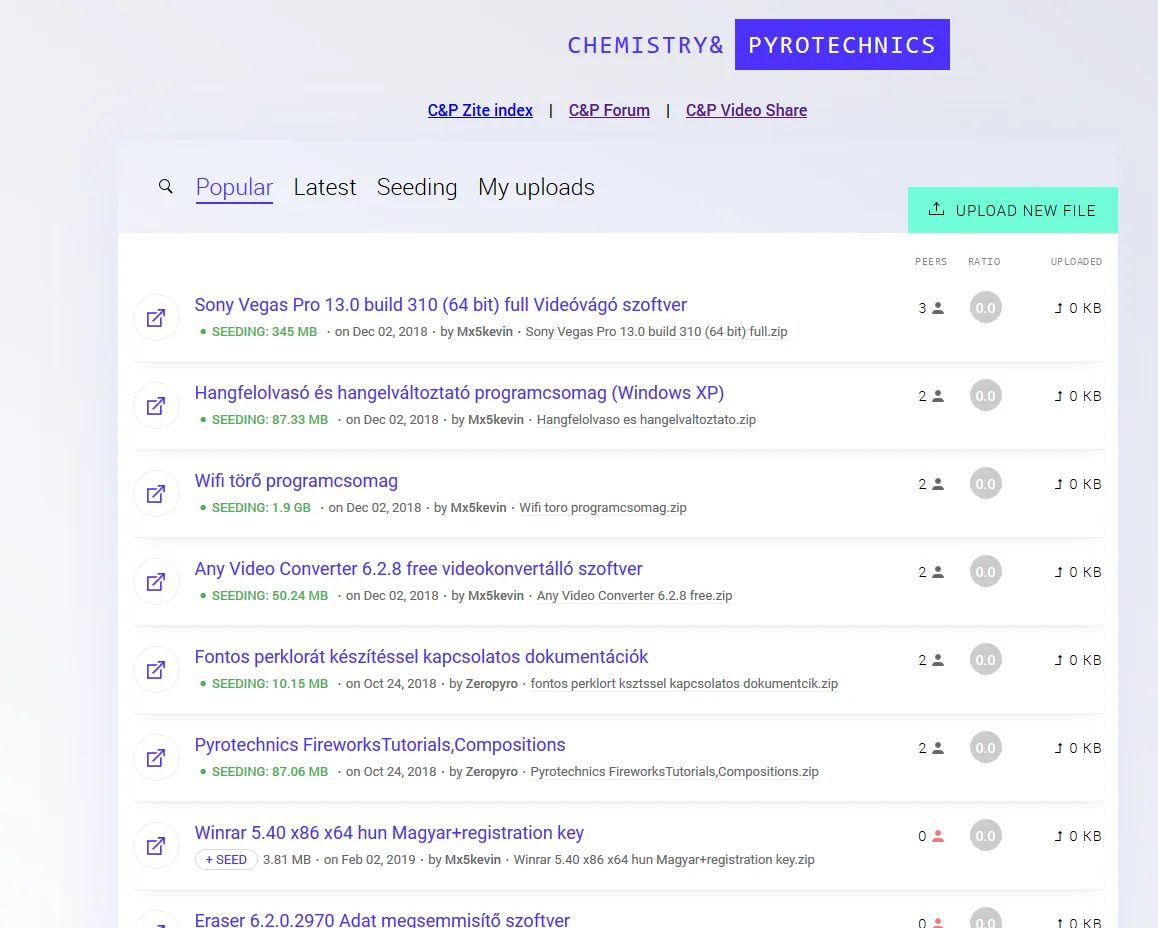Open external link icon for Hangfelolvasó programcsomag

click(x=156, y=406)
